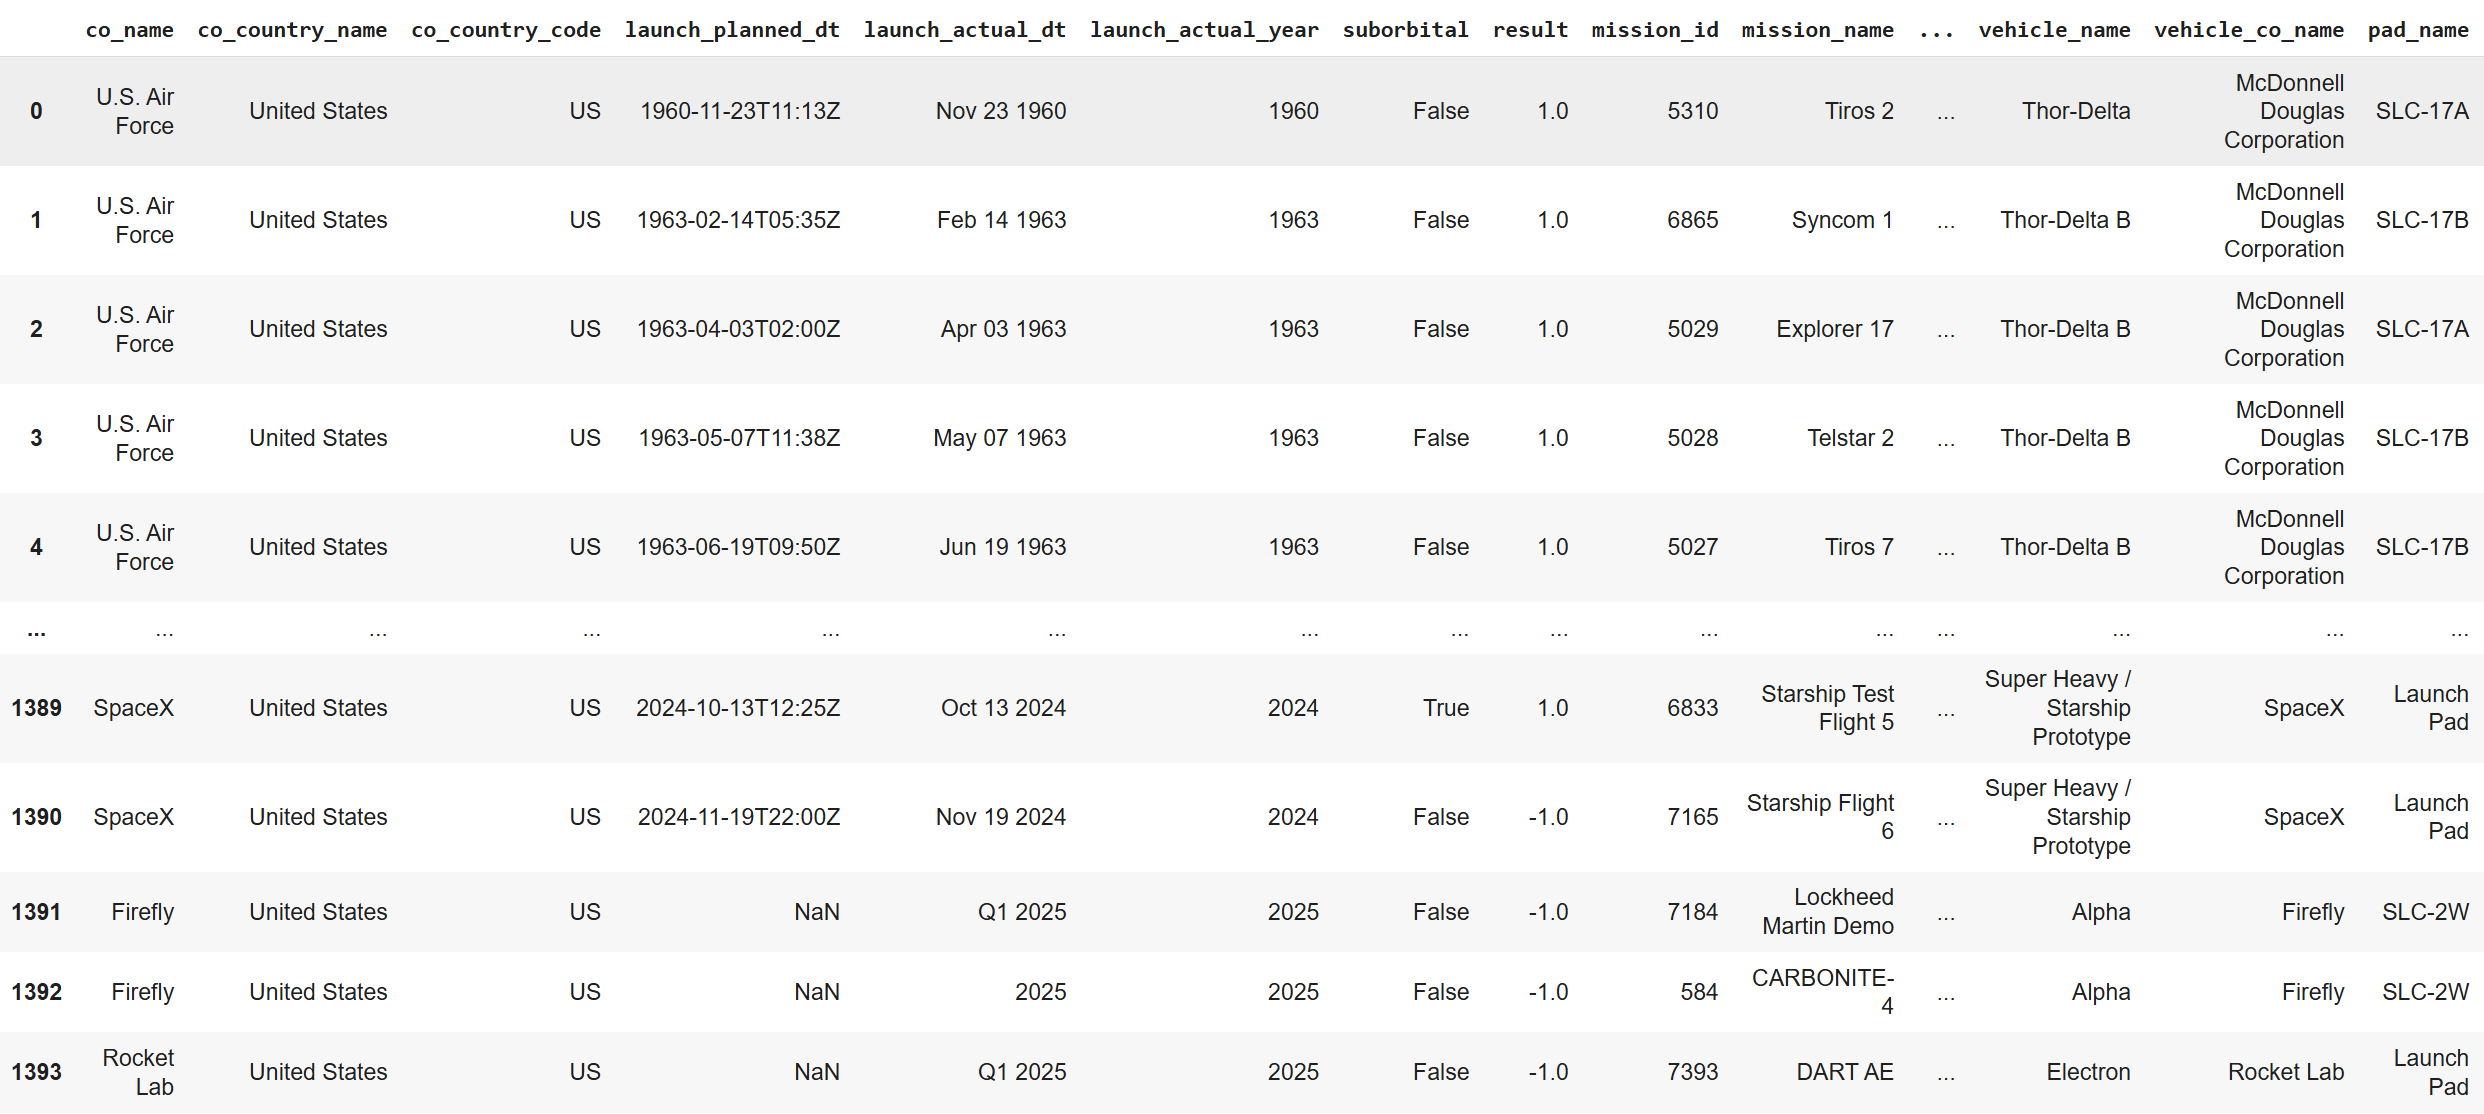Click mission name CARBONITE-4
This screenshot has width=2484, height=1114.
click(1822, 992)
